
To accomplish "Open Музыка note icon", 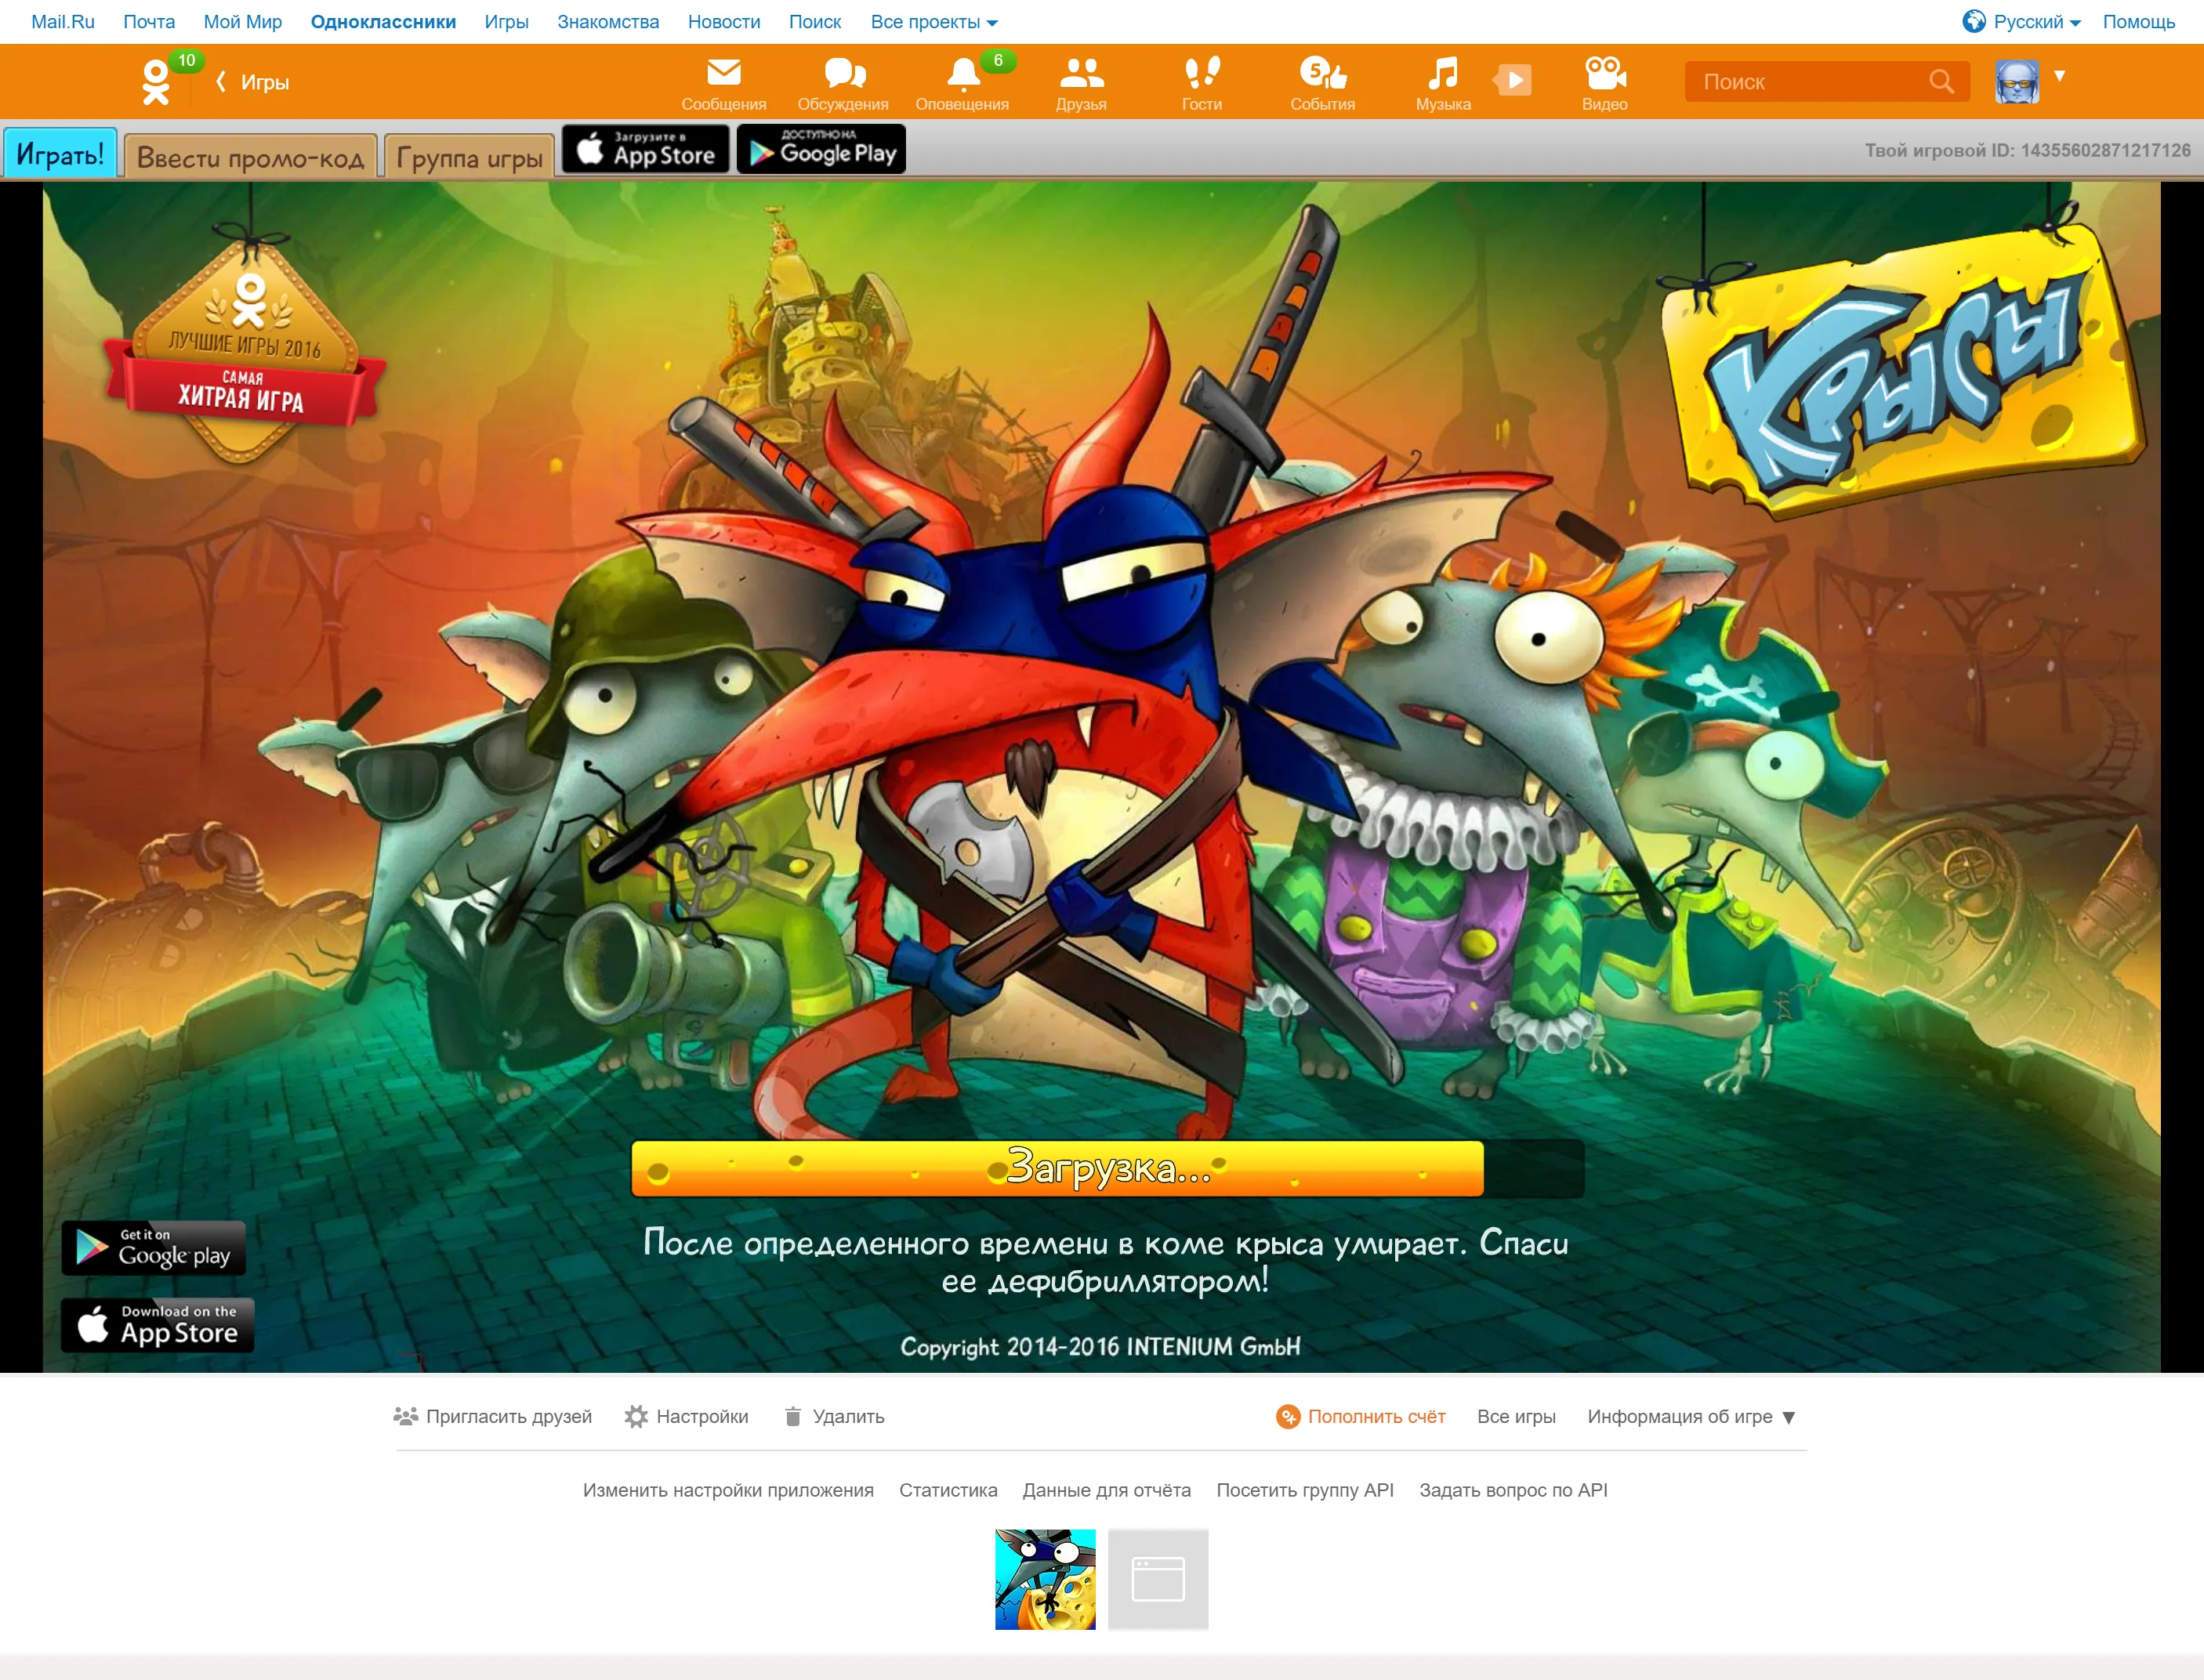I will click(1443, 72).
